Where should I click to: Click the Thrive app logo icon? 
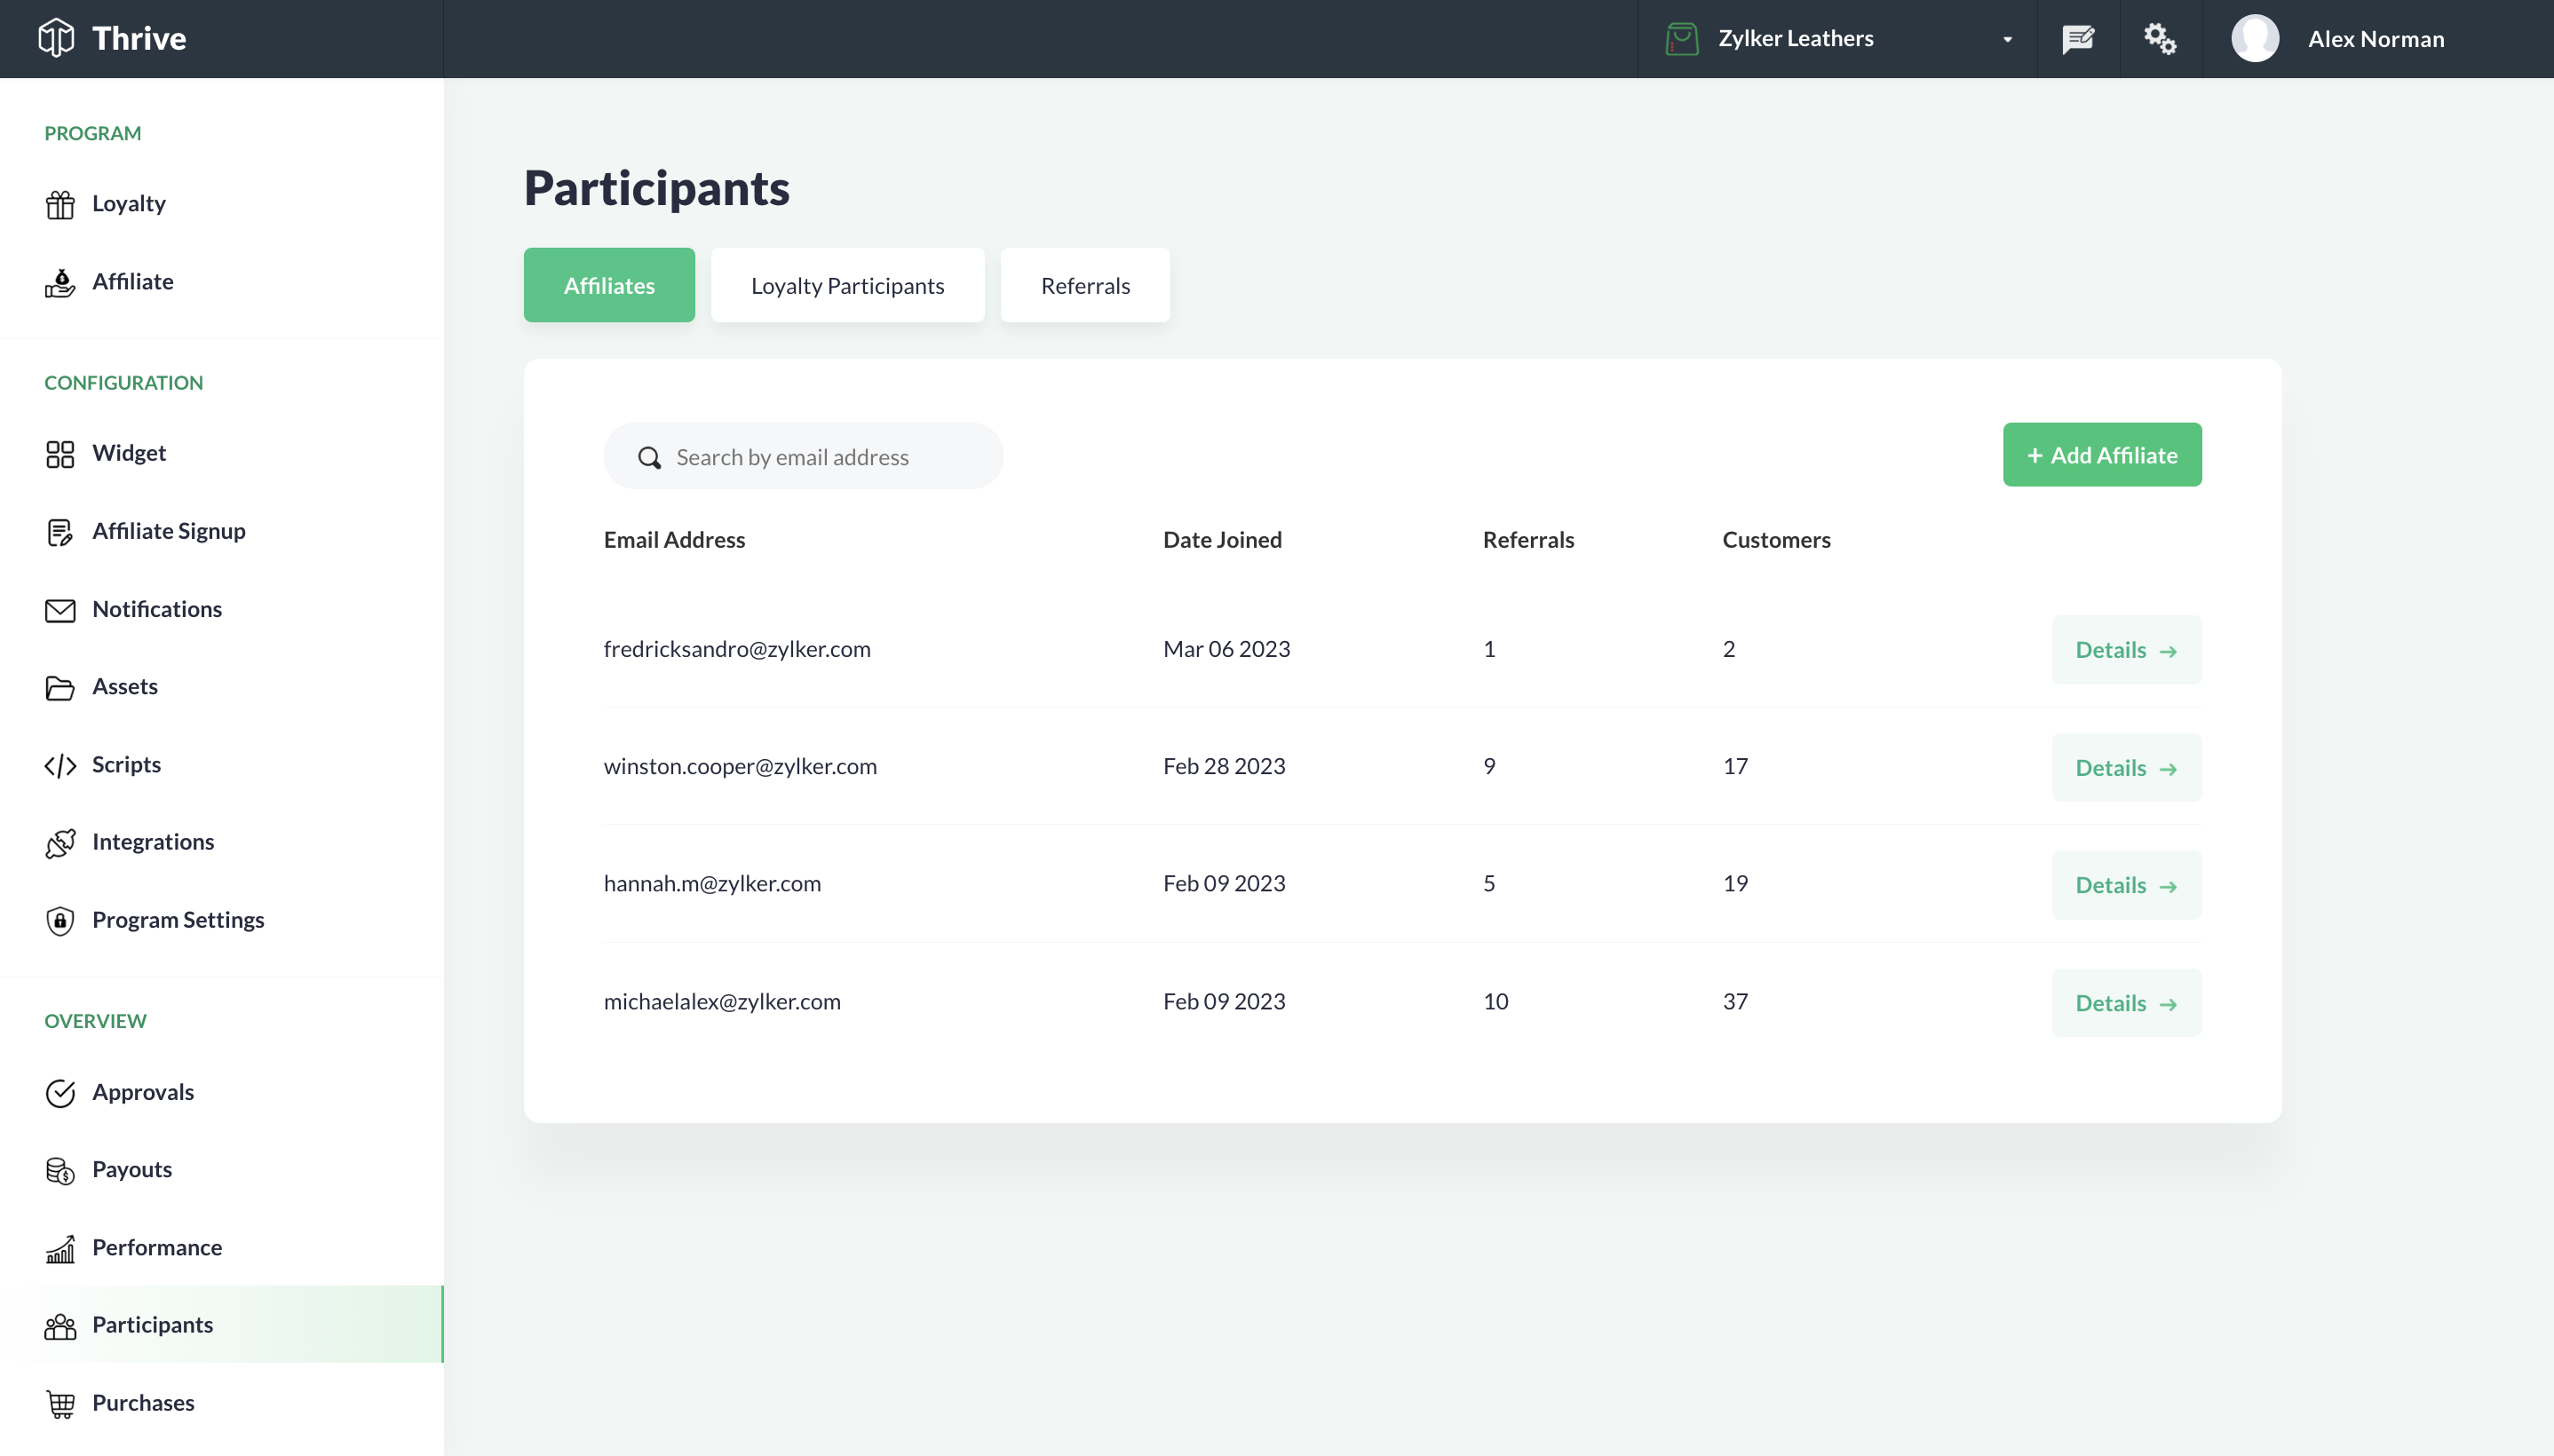click(52, 36)
